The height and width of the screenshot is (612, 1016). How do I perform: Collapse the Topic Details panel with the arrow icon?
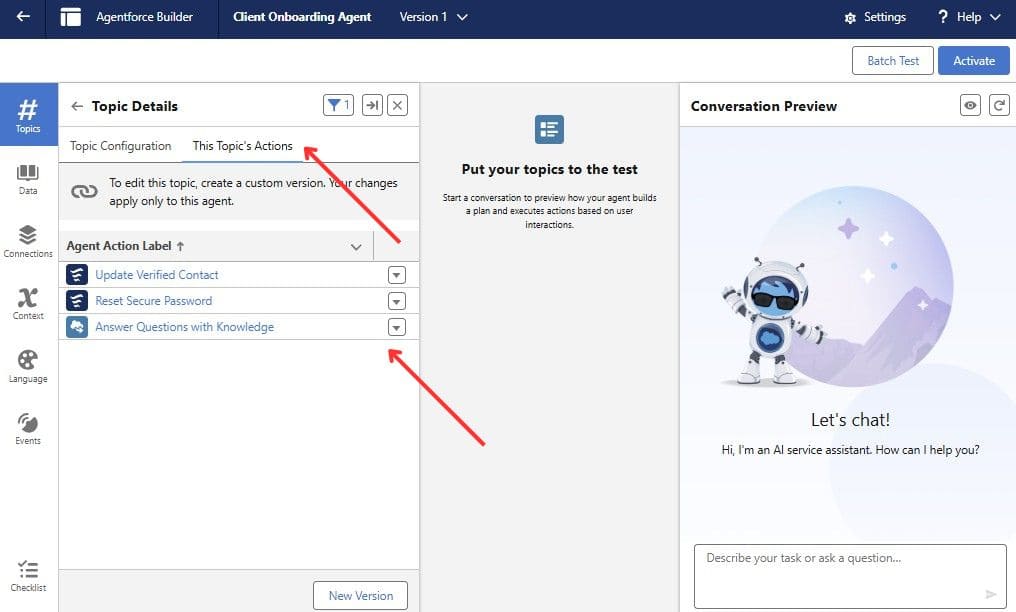click(x=372, y=105)
